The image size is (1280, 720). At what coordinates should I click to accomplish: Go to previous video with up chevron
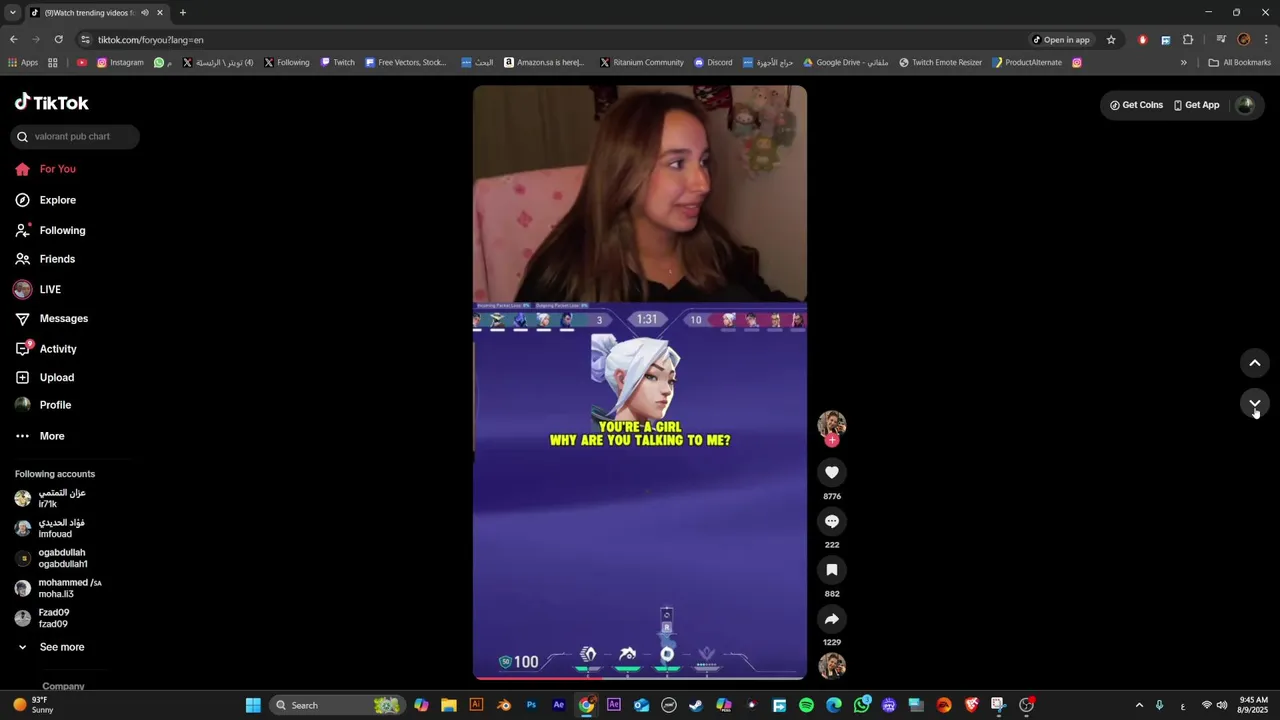point(1255,363)
